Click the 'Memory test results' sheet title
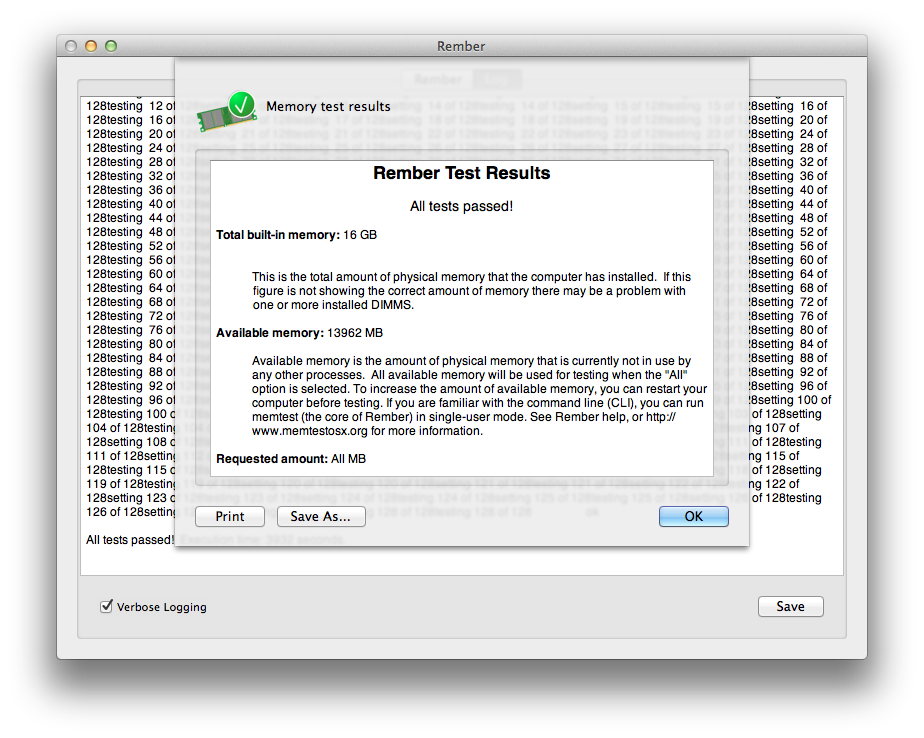924x738 pixels. (x=328, y=107)
